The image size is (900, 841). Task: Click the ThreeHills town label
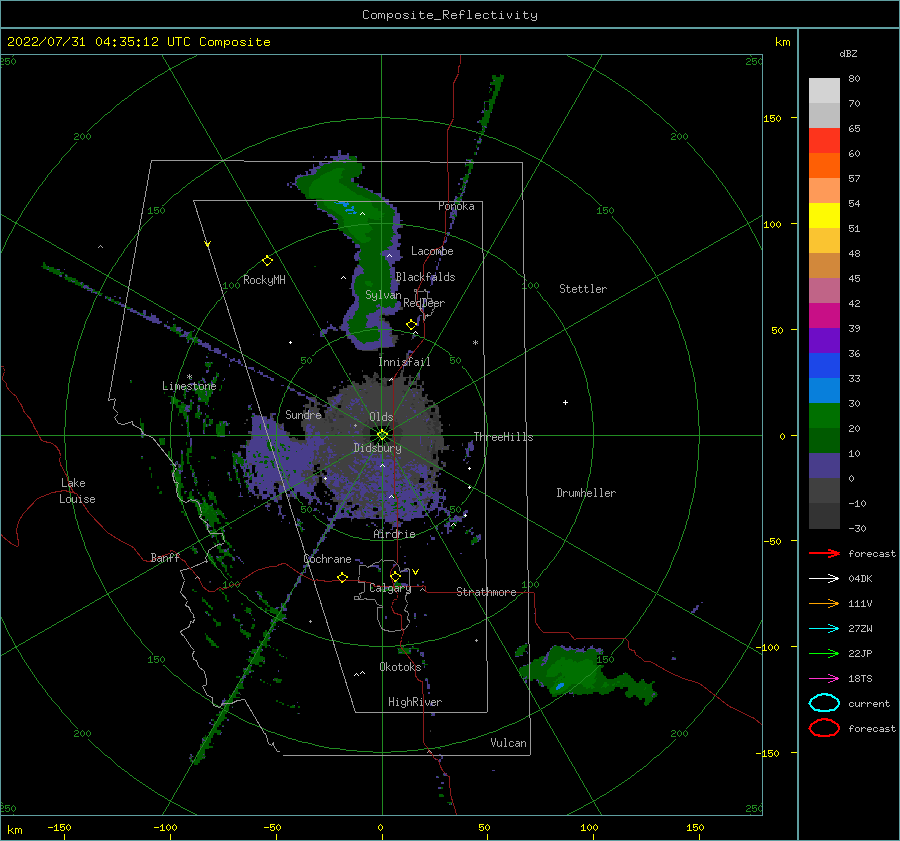503,437
